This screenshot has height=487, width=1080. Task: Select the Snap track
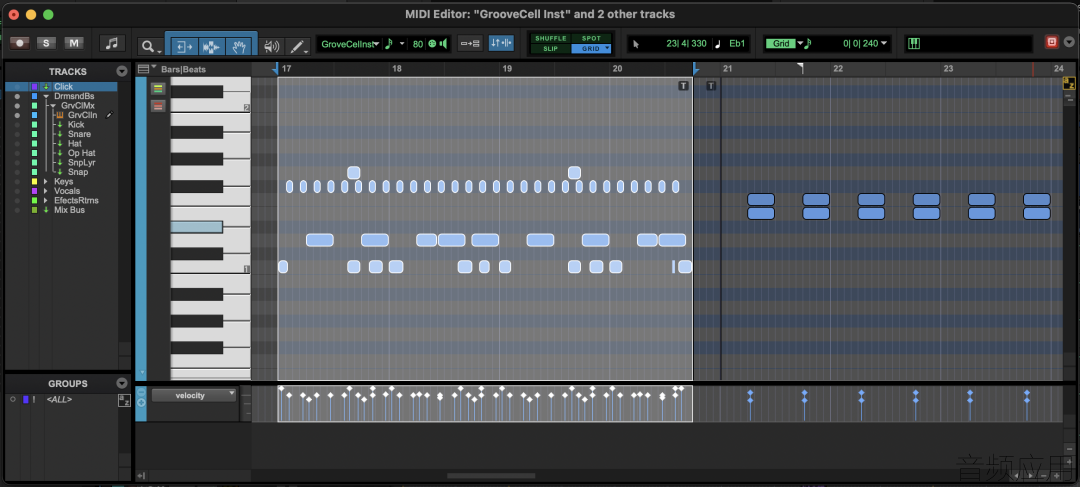(x=78, y=172)
